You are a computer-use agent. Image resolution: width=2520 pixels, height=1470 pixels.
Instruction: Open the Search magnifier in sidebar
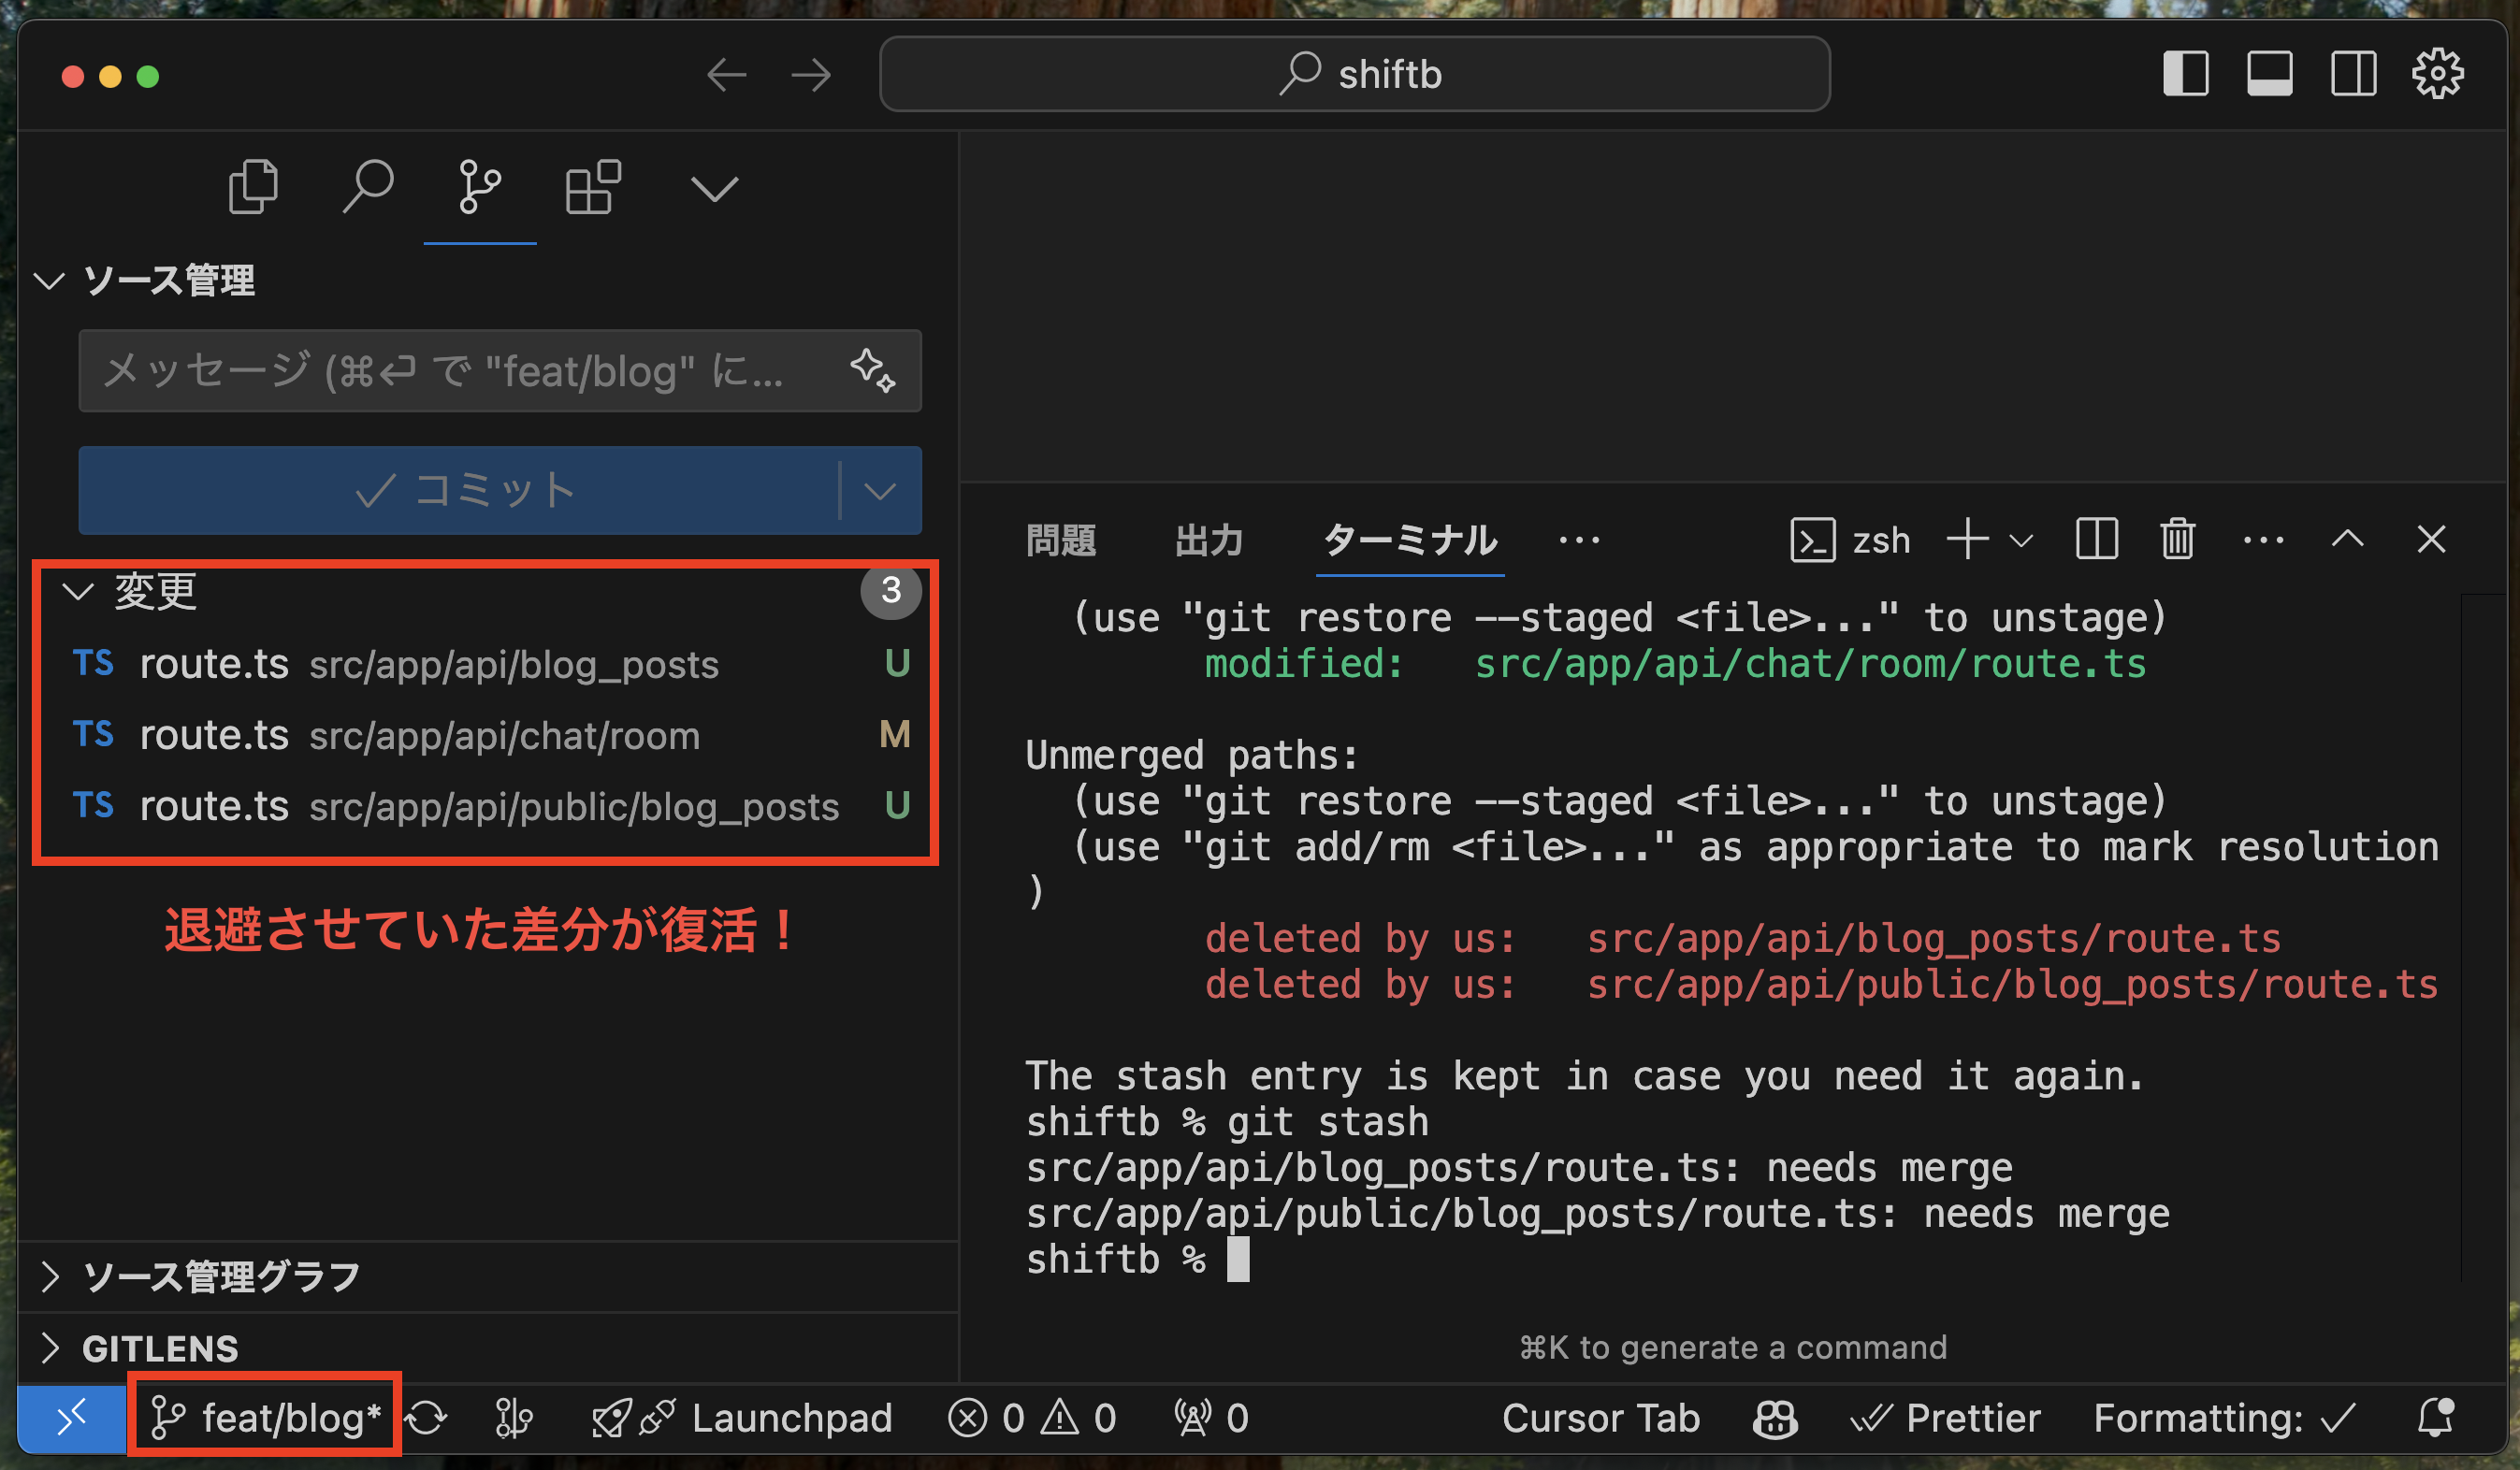(367, 187)
